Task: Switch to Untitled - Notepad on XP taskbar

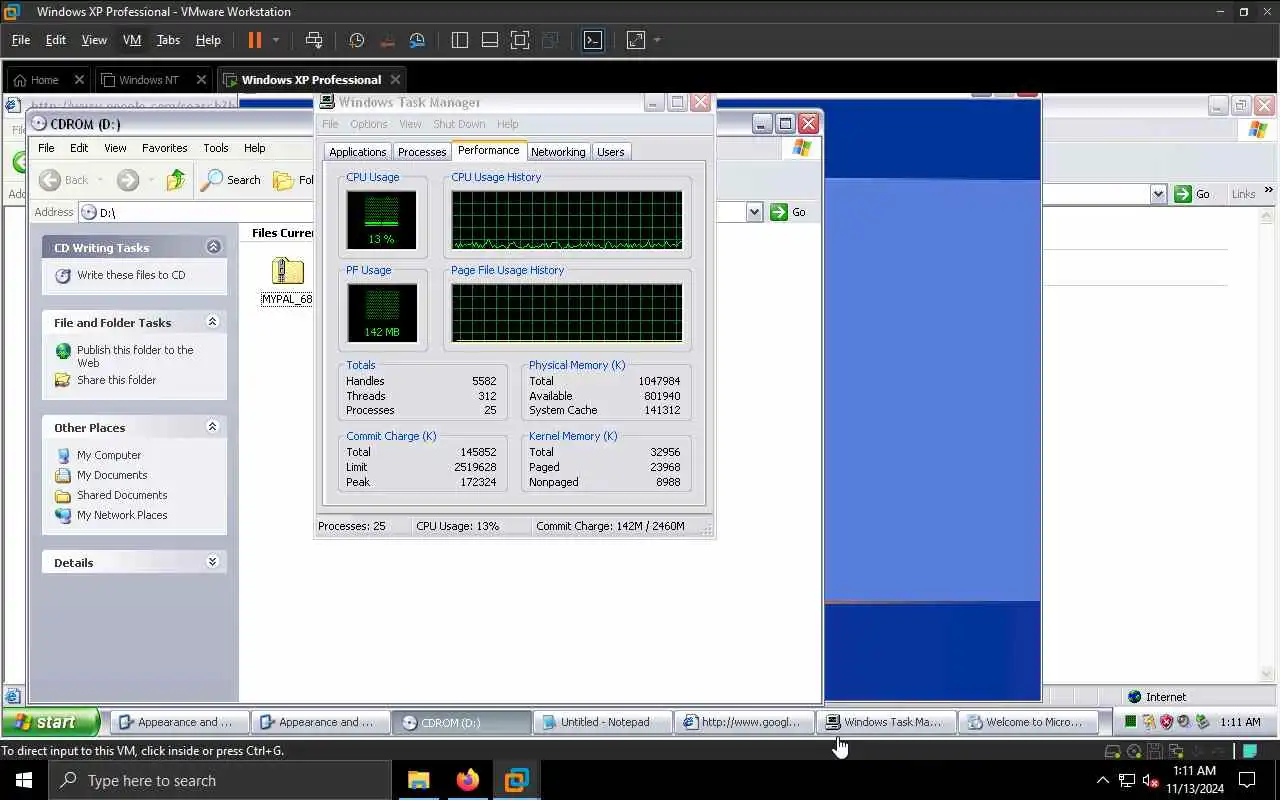Action: (x=604, y=722)
